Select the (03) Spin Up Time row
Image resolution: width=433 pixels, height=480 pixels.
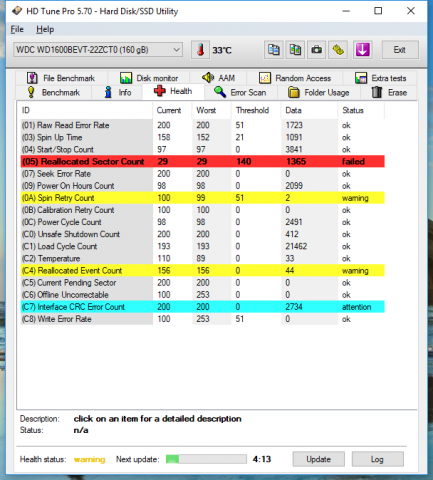[x=202, y=137]
